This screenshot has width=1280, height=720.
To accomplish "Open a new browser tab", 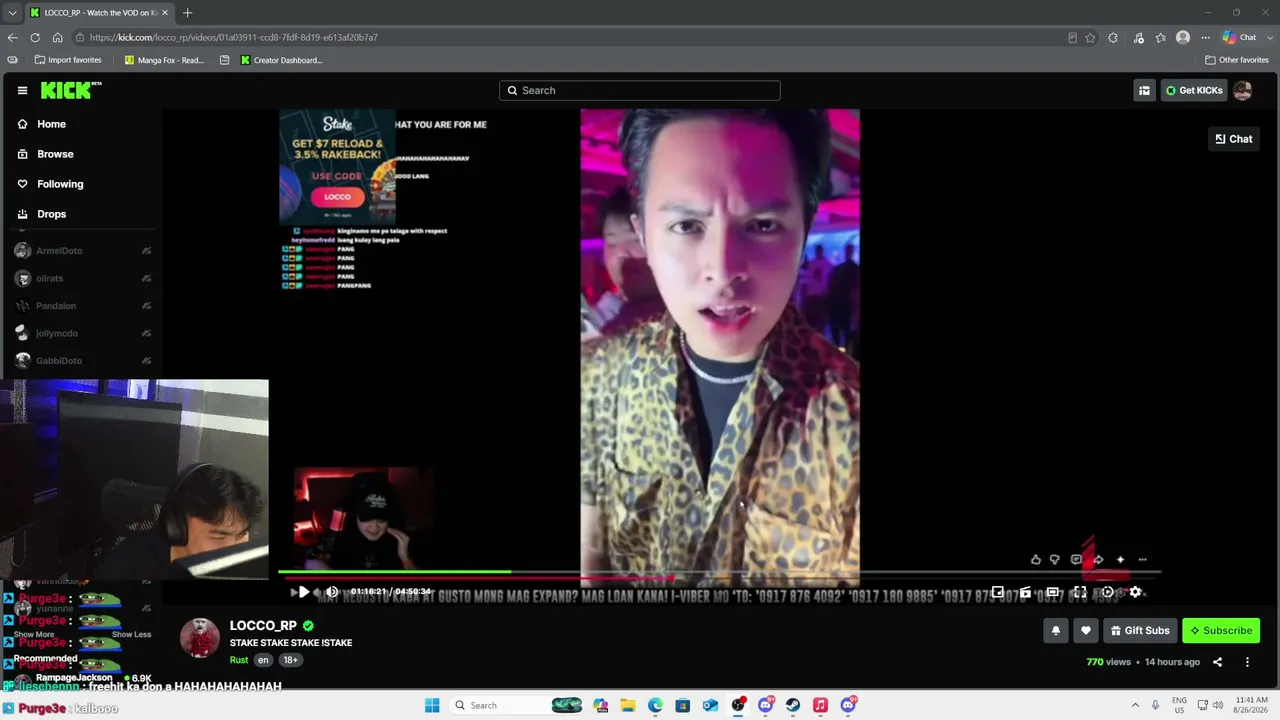I will pyautogui.click(x=187, y=13).
